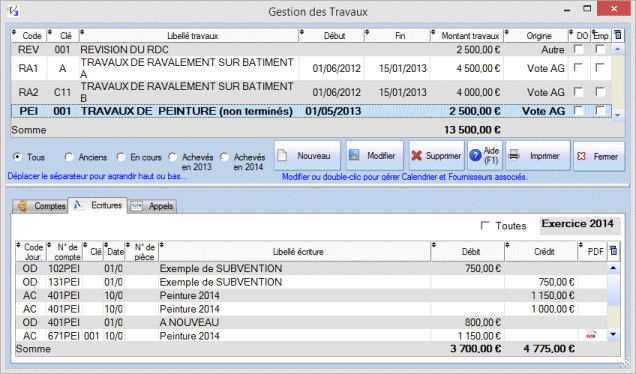Tick the DO checkbox for REV row
The image size is (636, 374).
[x=578, y=49]
